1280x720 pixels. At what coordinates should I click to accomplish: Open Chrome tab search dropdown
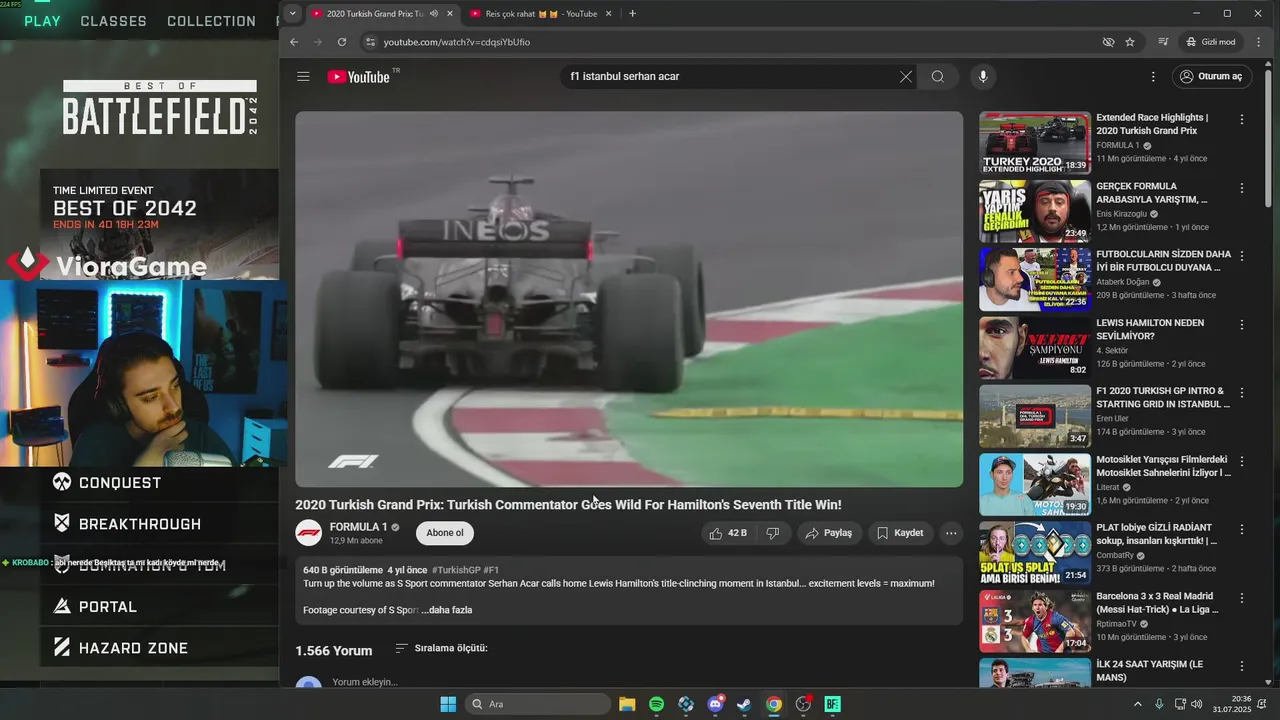(x=291, y=13)
